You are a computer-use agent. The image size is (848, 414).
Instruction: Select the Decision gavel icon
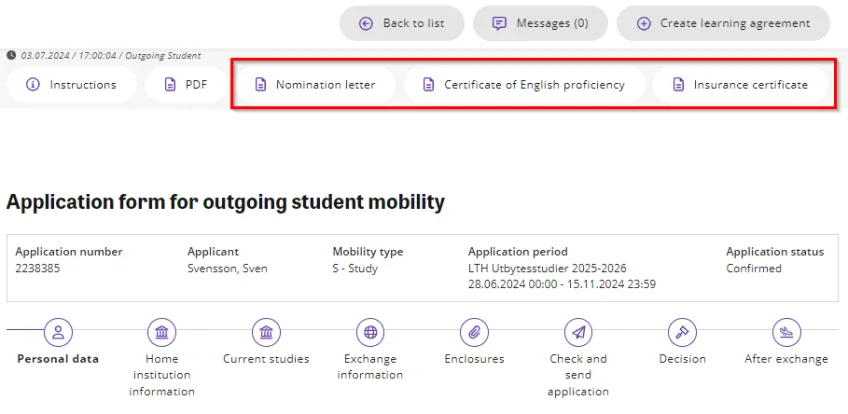[682, 332]
